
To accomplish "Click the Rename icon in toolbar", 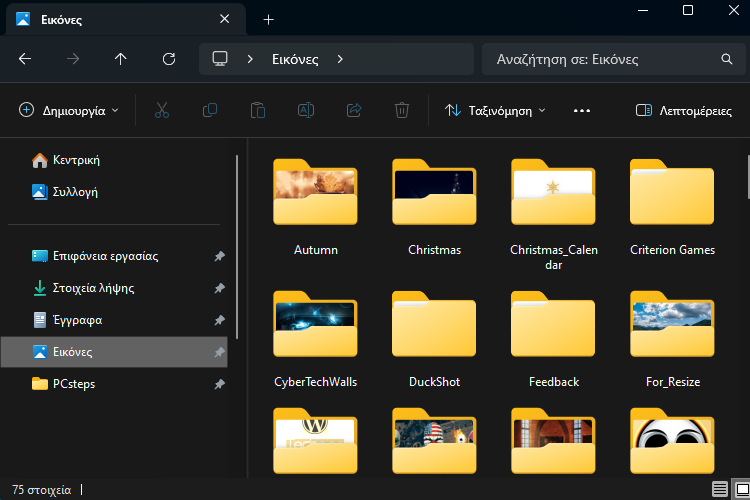I will pos(306,111).
